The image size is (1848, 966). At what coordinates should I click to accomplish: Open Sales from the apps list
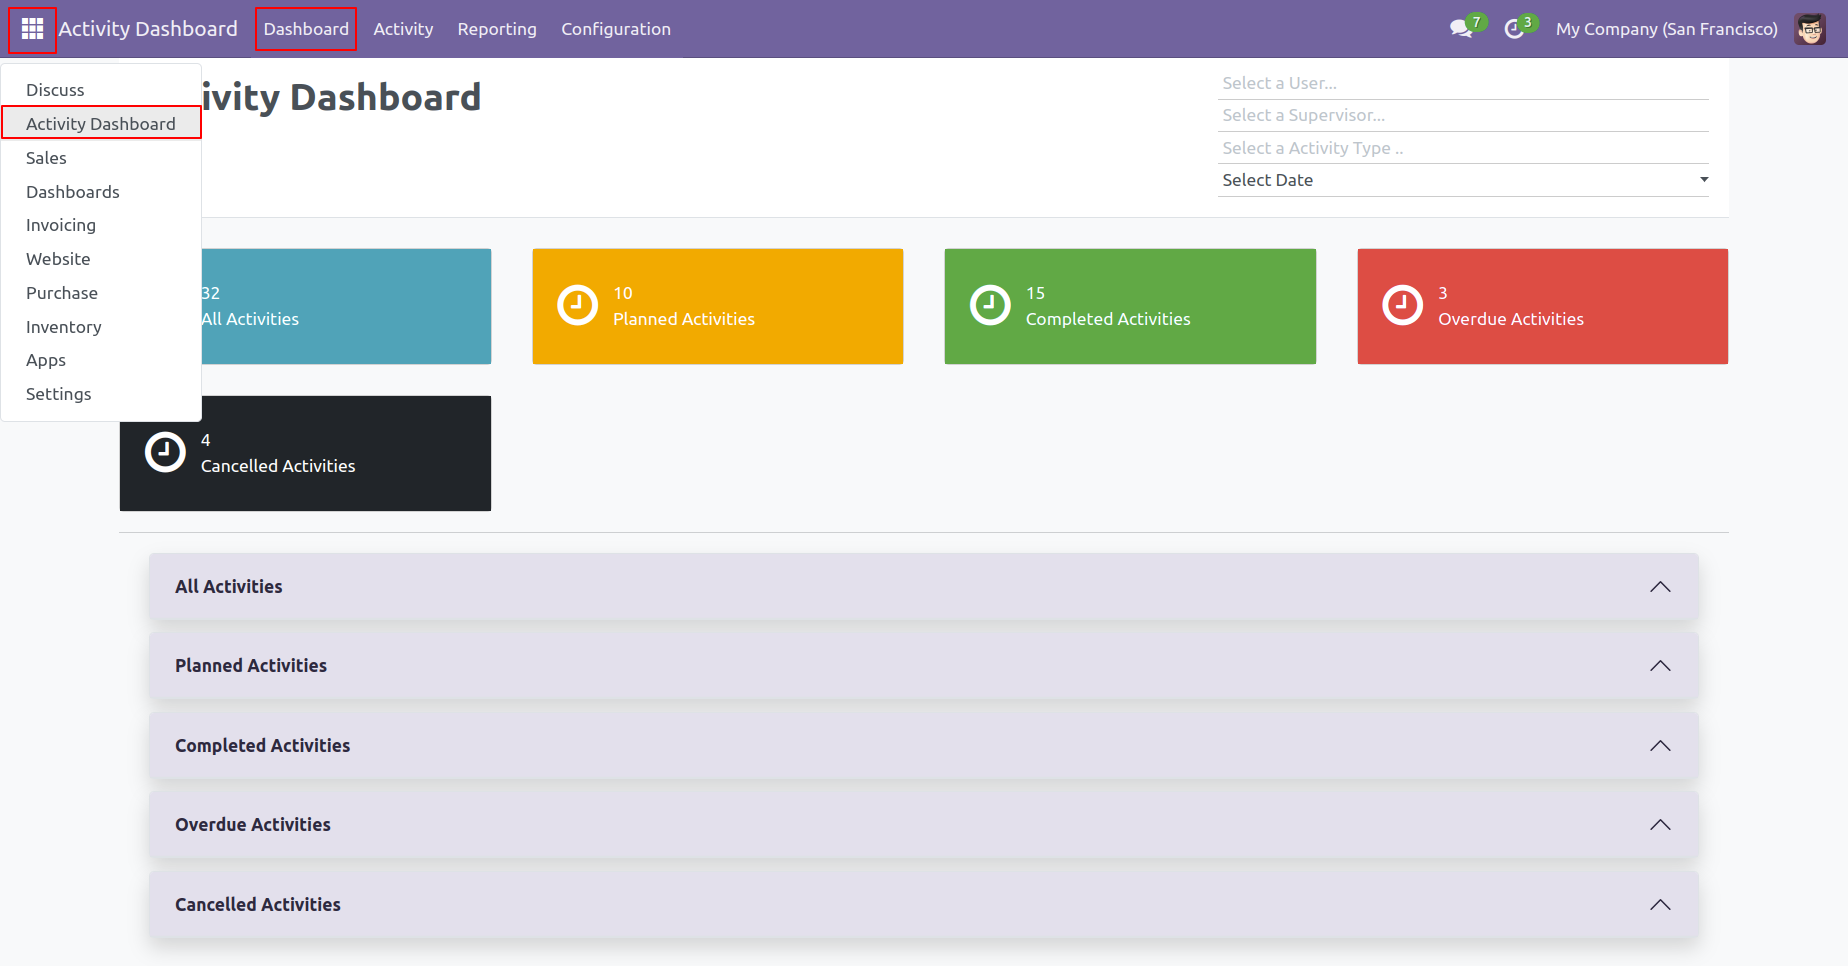point(101,158)
